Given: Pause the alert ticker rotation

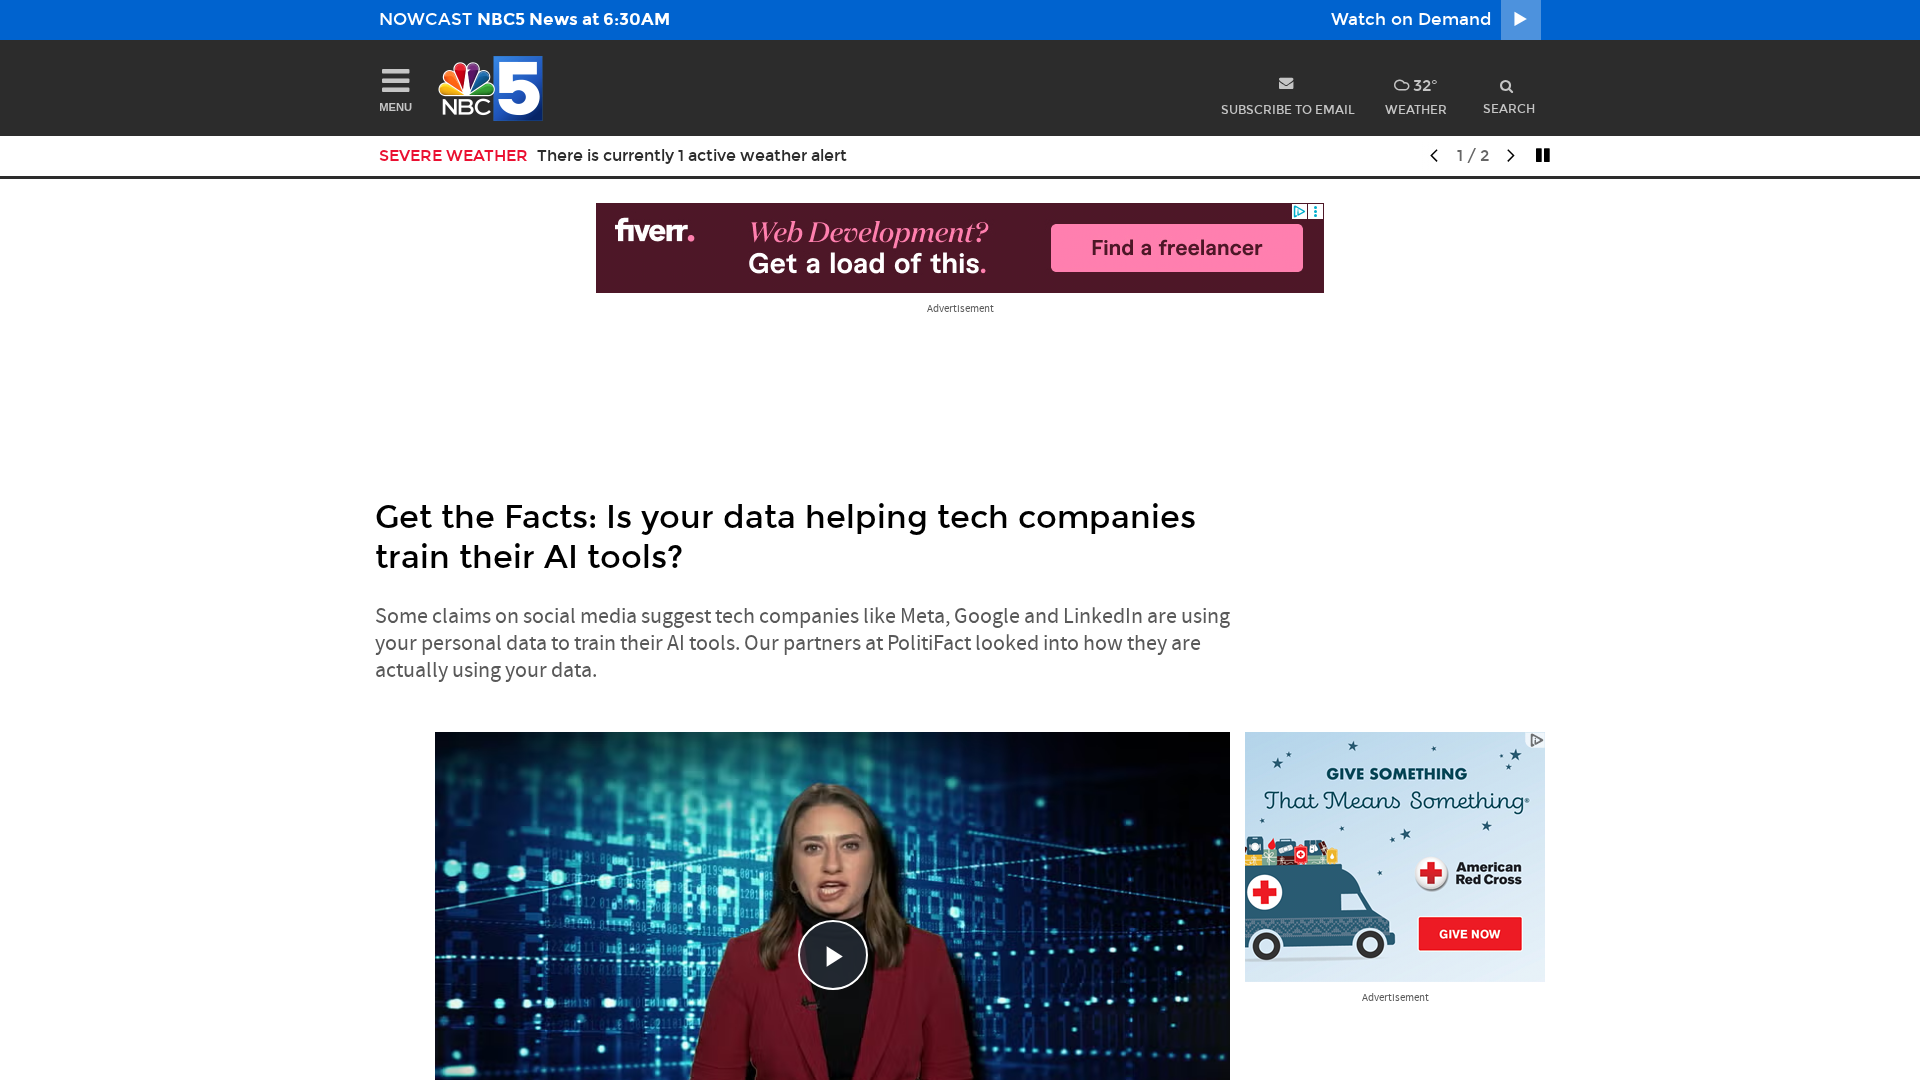Looking at the screenshot, I should [1543, 155].
